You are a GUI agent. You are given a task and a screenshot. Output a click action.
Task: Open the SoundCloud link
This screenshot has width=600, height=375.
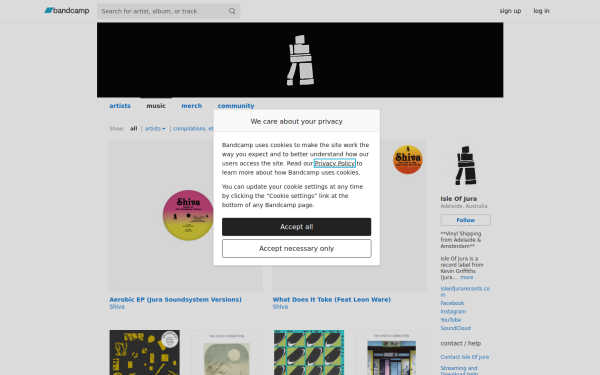[x=456, y=328]
